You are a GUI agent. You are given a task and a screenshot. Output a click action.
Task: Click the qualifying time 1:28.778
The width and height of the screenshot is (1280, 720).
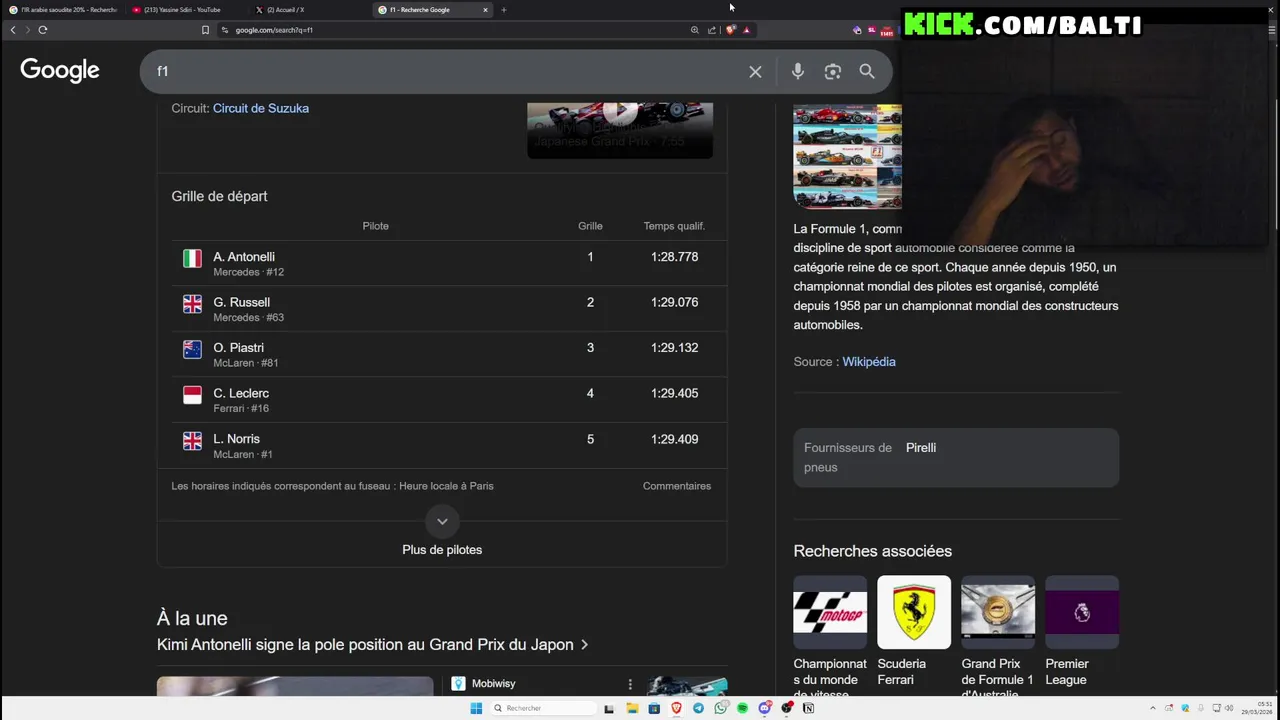coord(674,257)
